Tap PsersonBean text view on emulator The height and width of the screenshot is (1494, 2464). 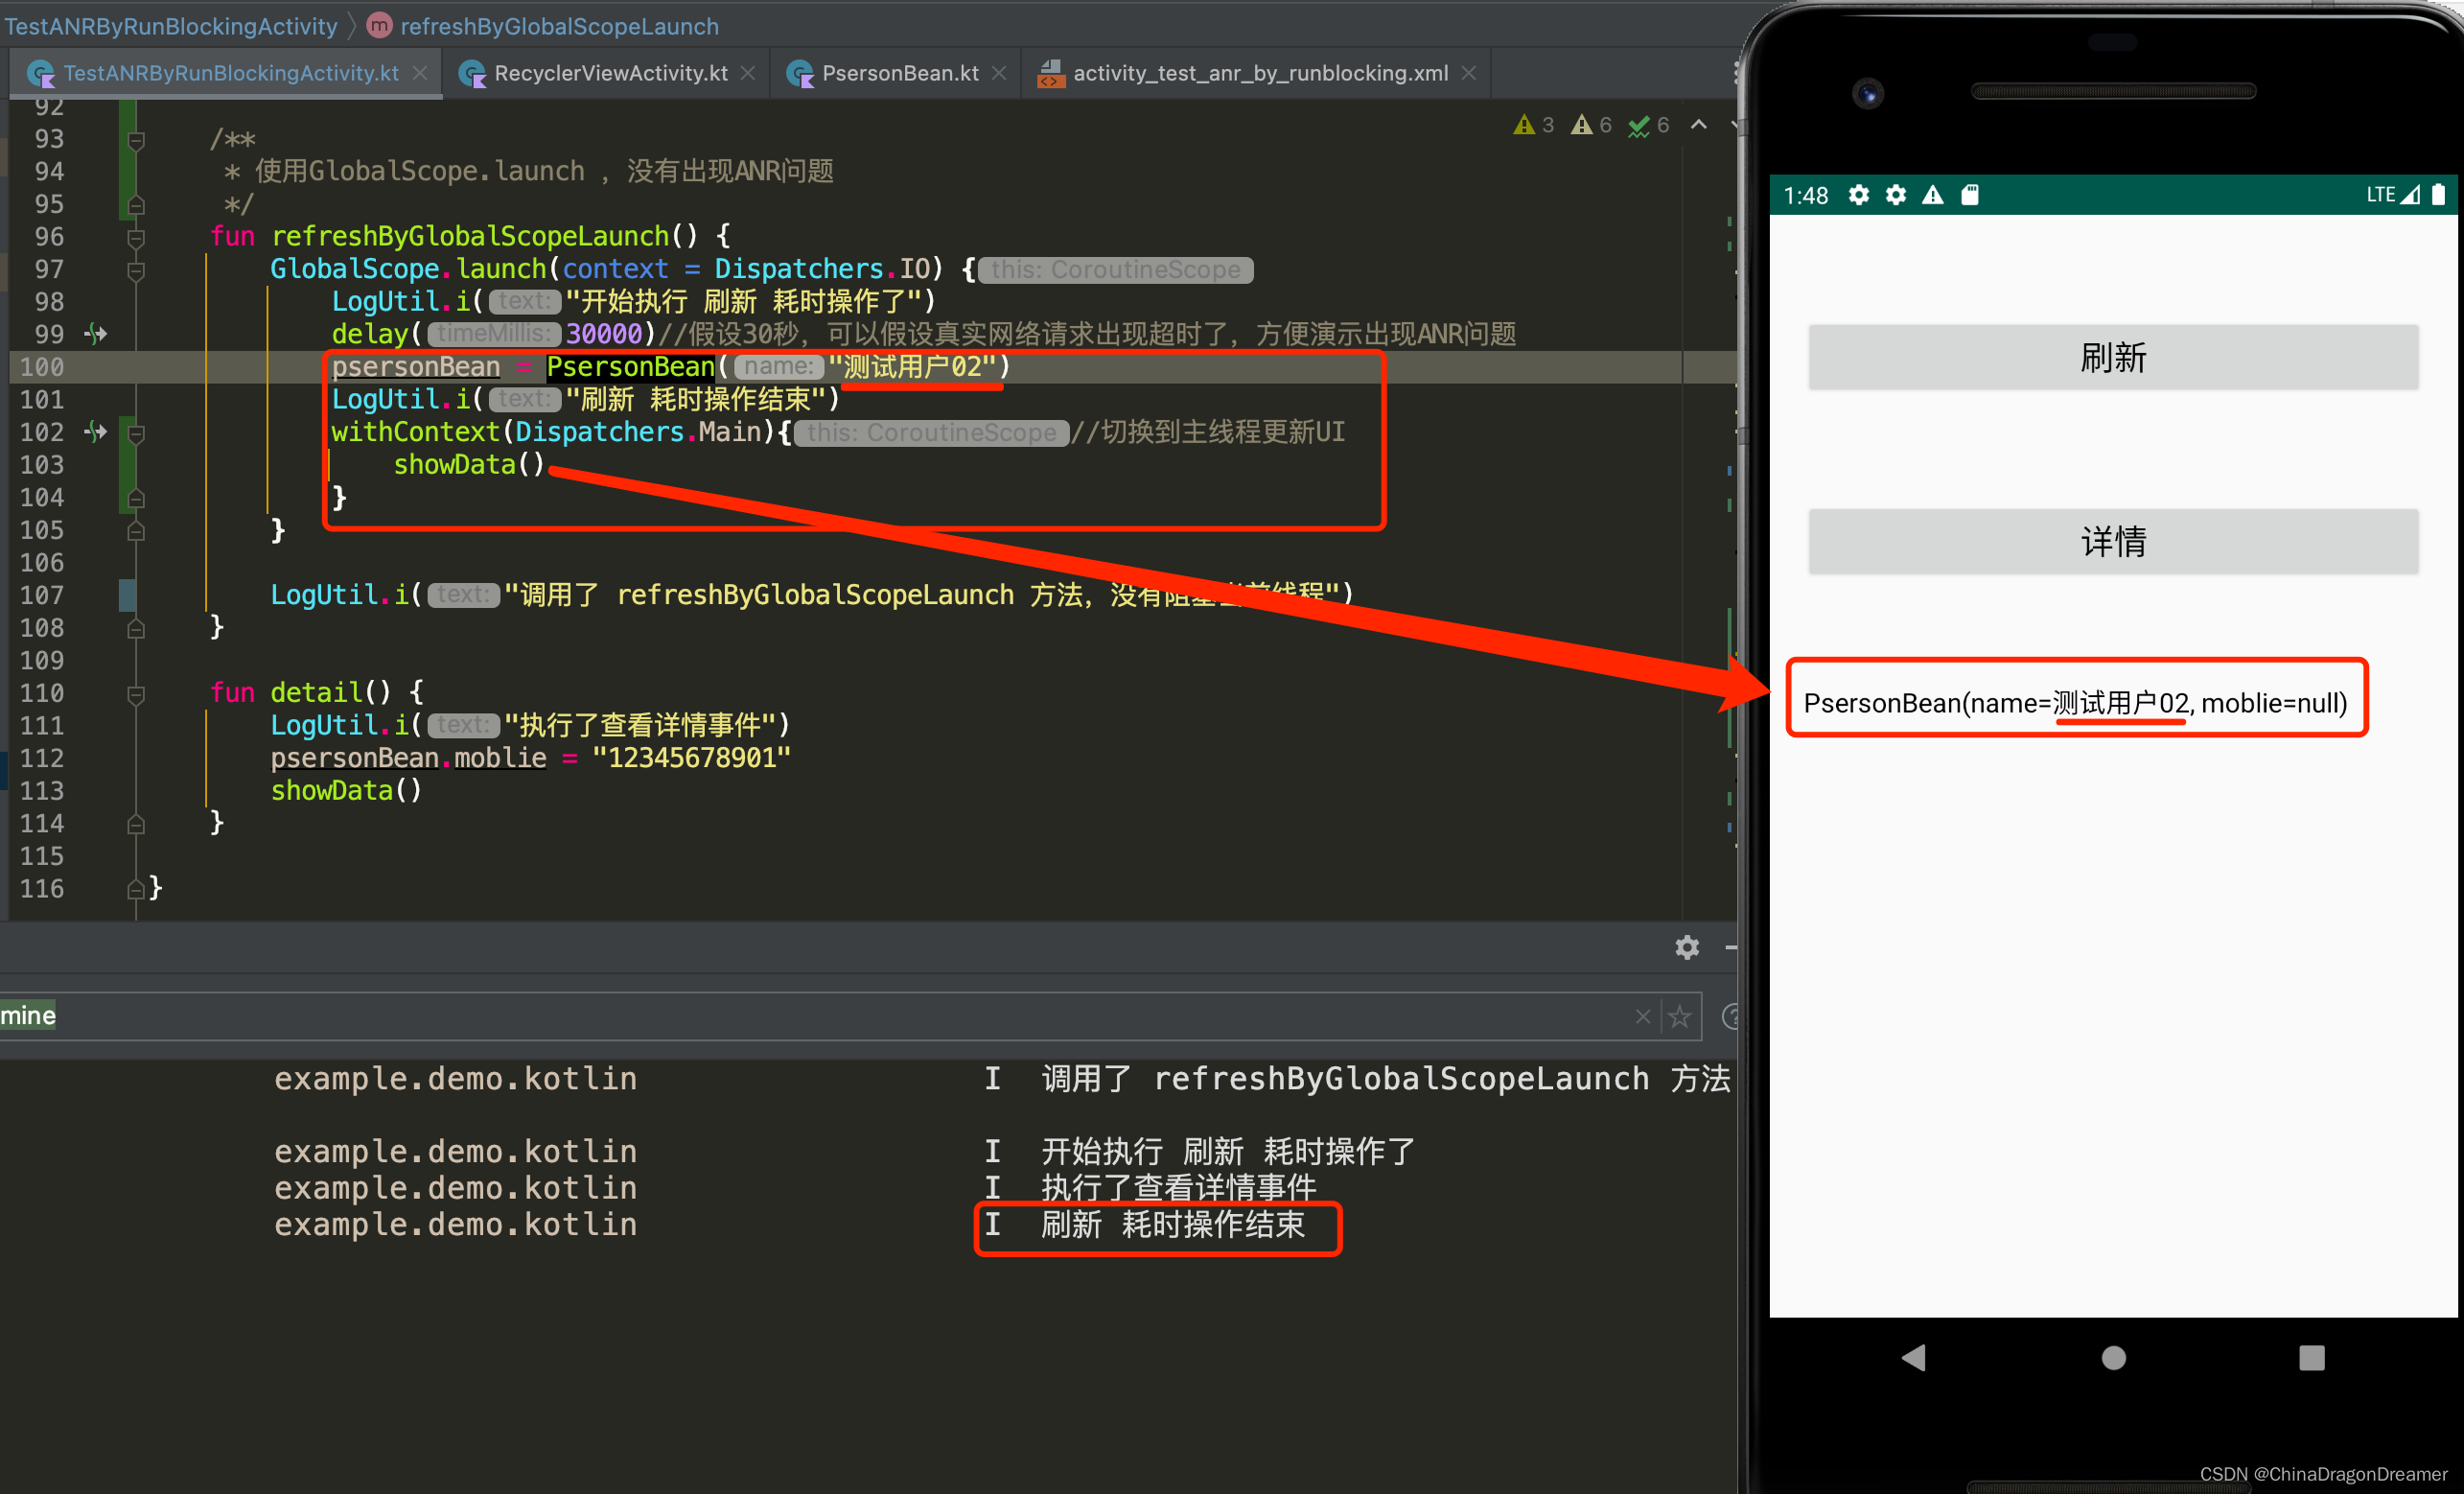point(2075,703)
